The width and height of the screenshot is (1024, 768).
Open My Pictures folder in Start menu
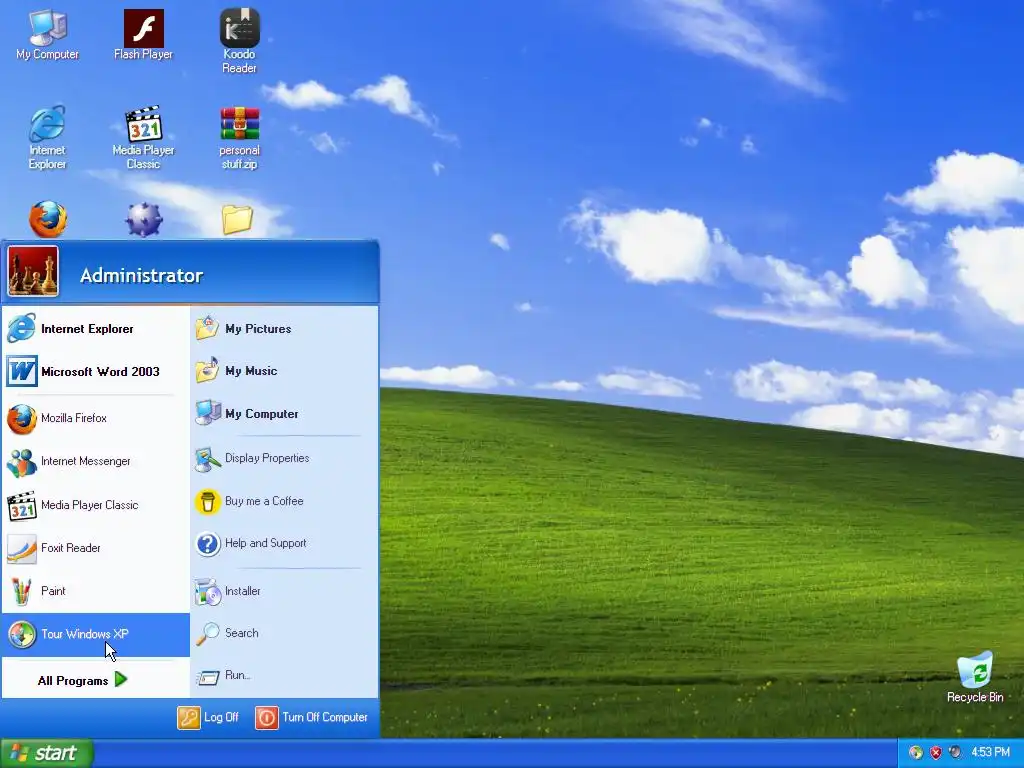(x=283, y=328)
